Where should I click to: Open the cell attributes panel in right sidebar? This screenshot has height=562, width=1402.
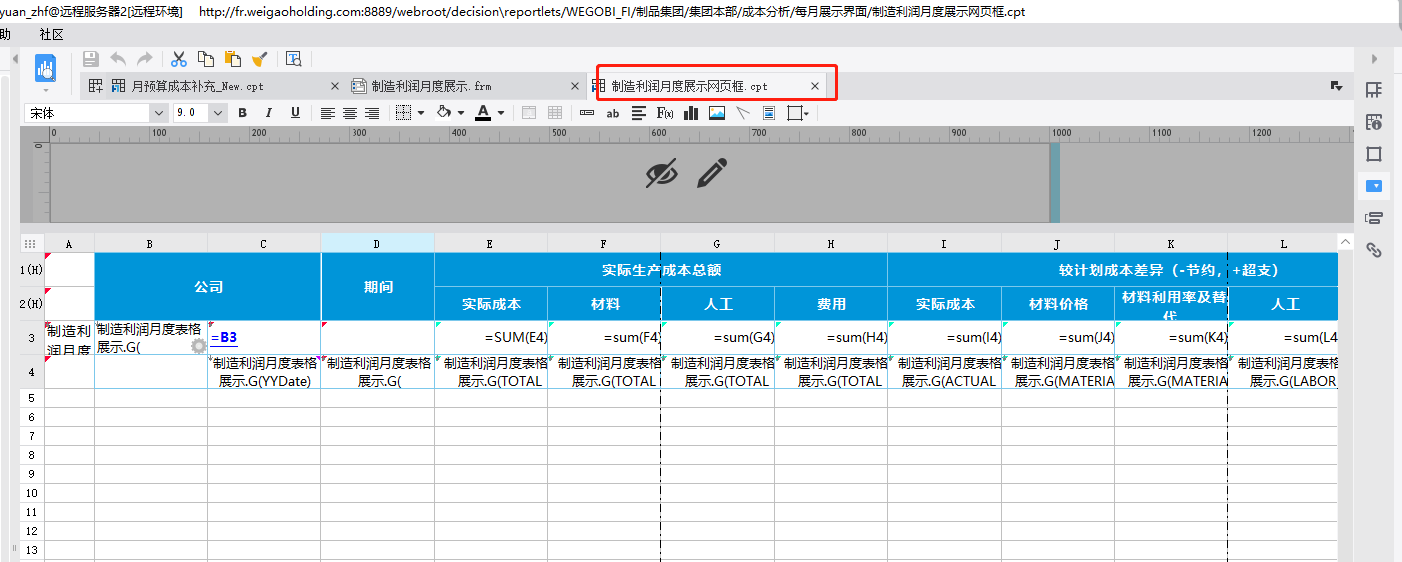click(1374, 122)
